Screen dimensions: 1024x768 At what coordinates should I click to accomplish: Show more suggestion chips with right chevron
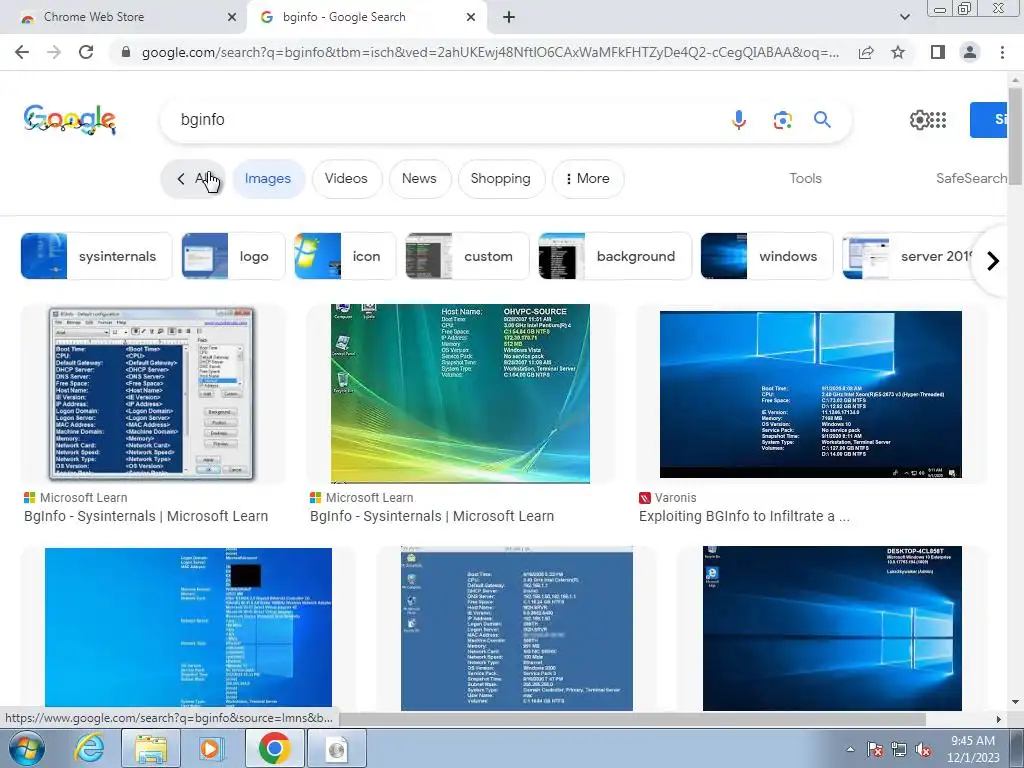(993, 261)
